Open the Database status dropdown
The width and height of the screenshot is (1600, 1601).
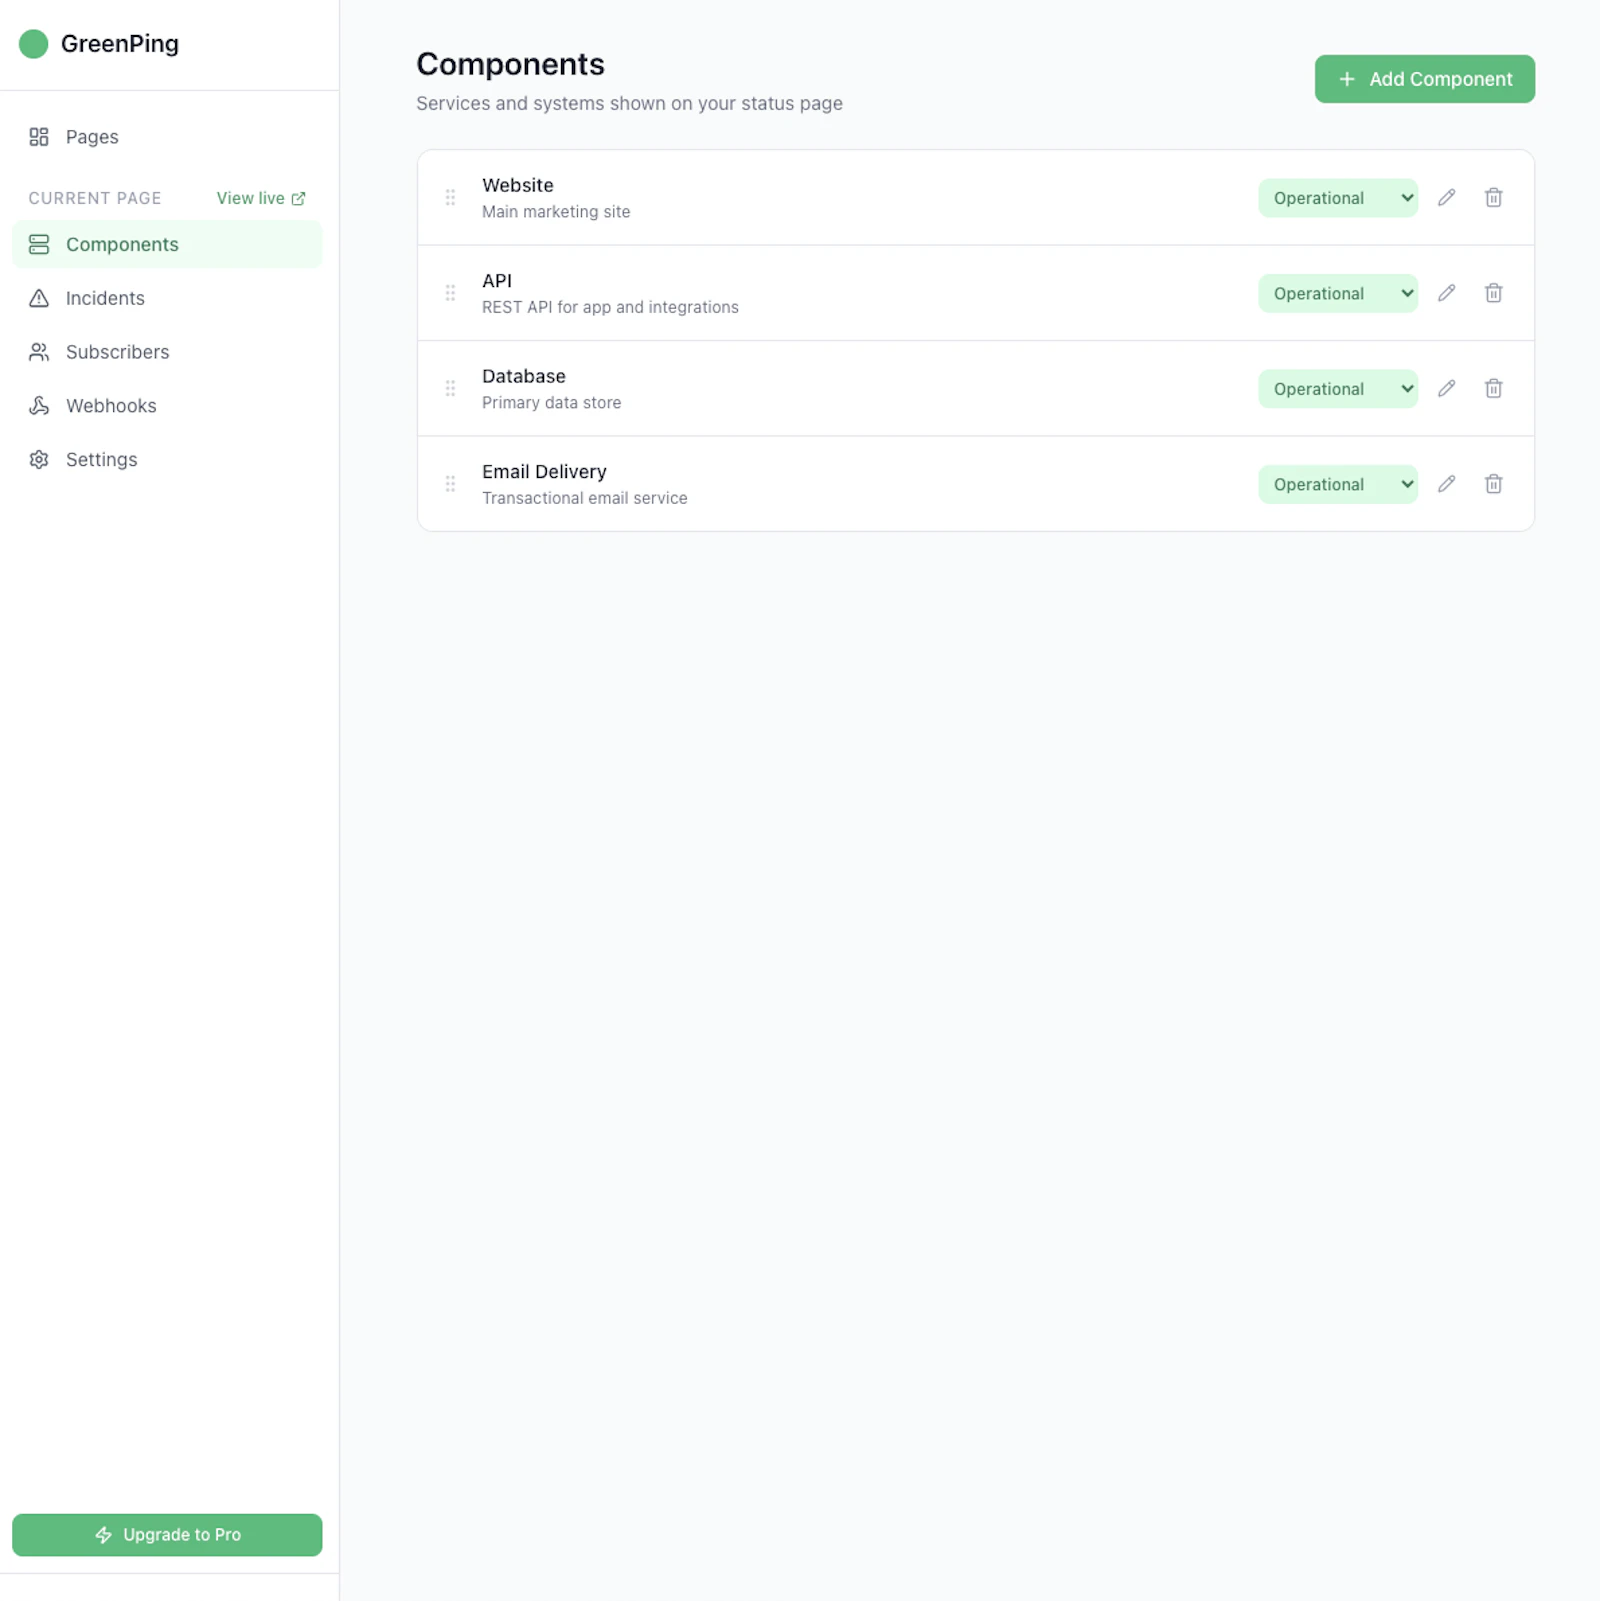pyautogui.click(x=1337, y=389)
